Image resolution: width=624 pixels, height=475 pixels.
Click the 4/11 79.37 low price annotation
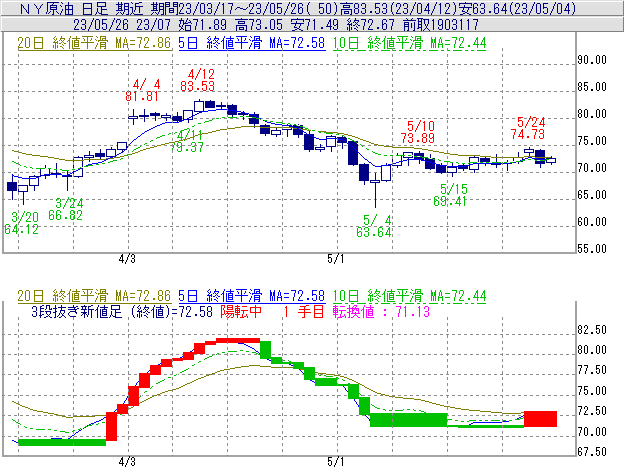pyautogui.click(x=187, y=141)
